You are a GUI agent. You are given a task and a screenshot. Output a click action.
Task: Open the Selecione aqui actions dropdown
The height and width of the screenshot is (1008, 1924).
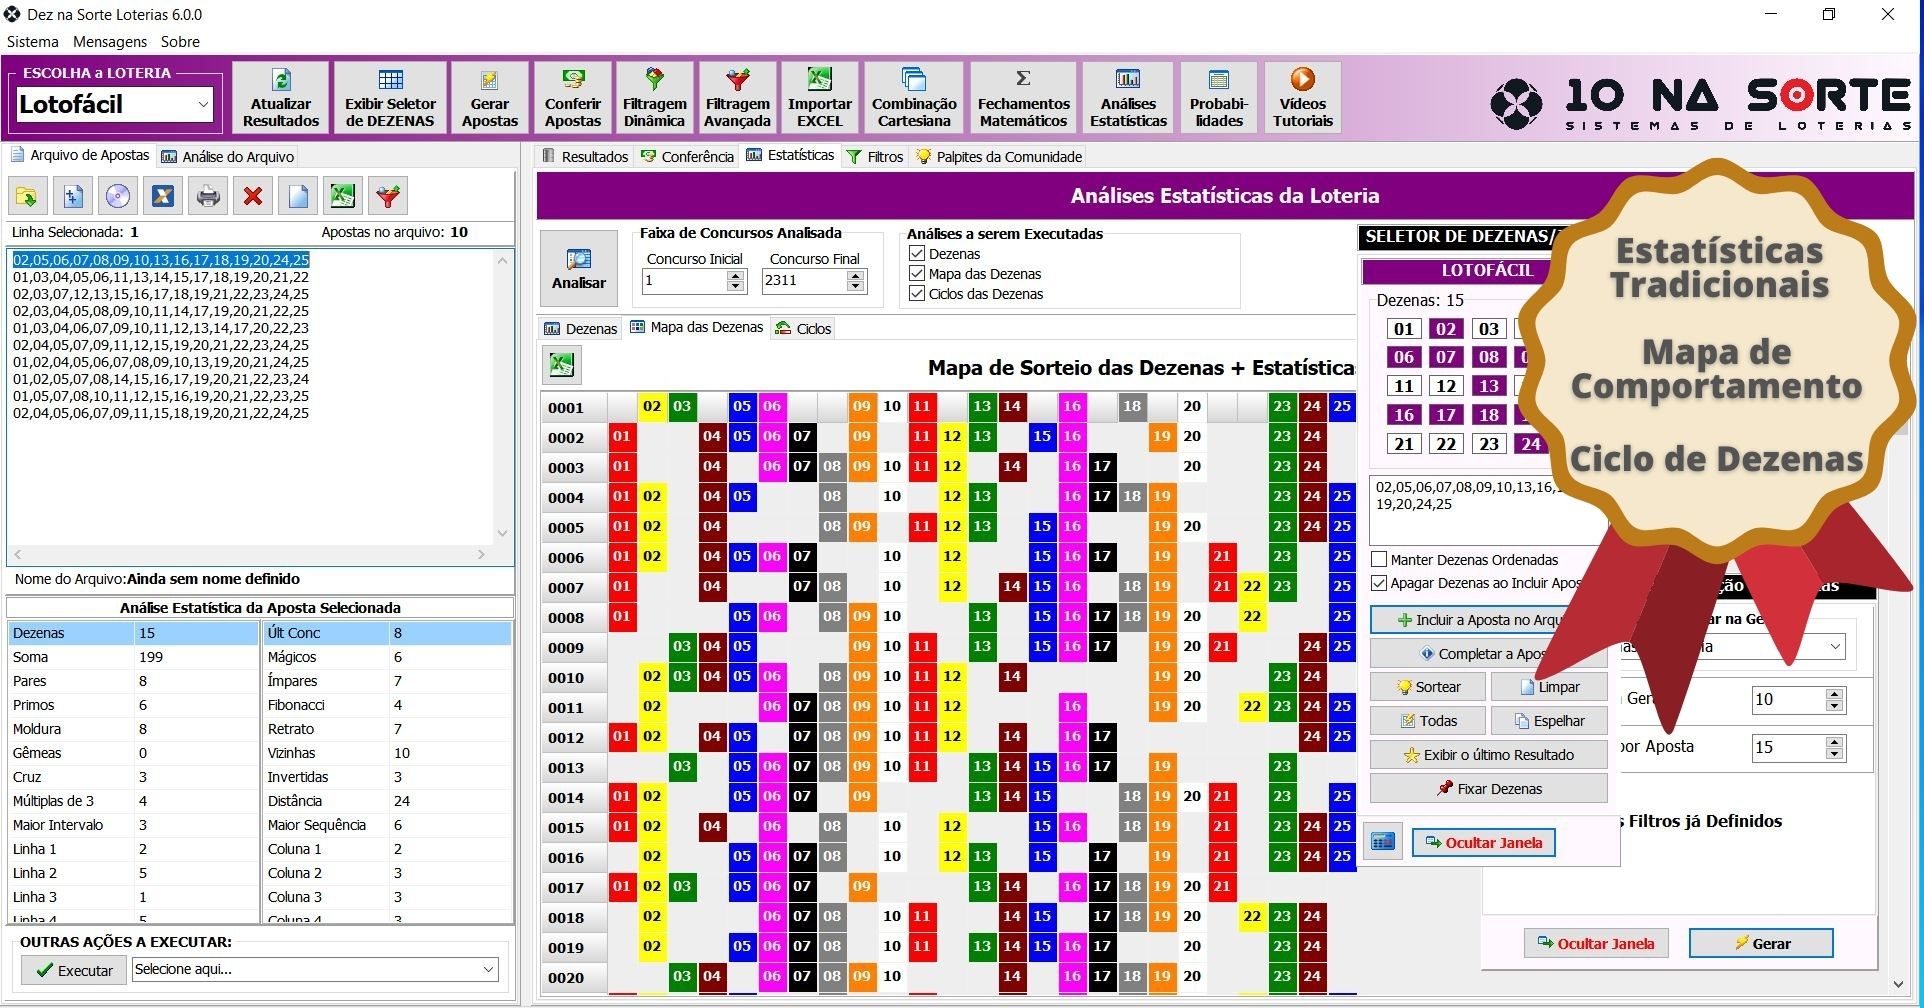[488, 969]
